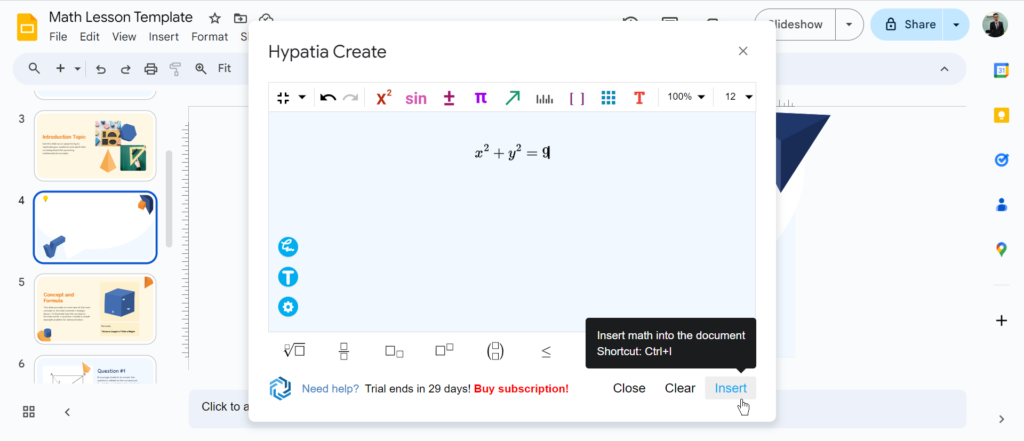Open the File menu
Screen dimensions: 1024x441
pos(58,37)
